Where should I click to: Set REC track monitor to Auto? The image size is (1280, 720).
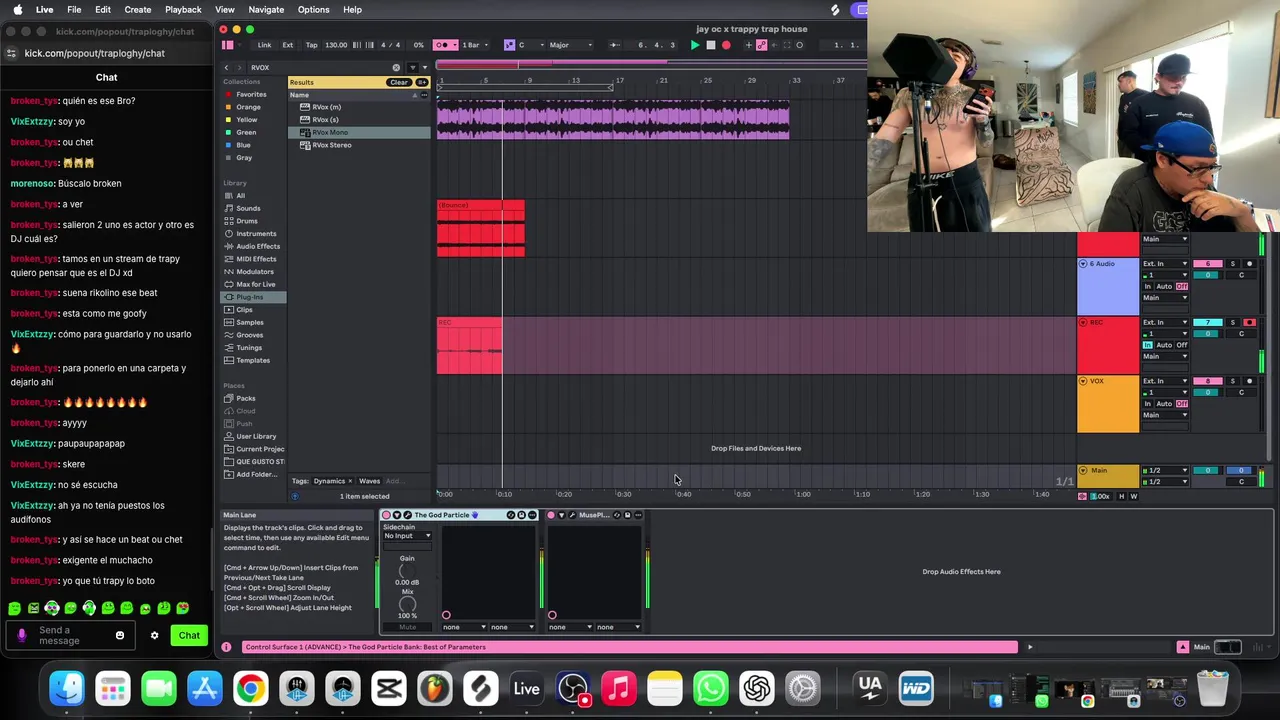pyautogui.click(x=1164, y=345)
